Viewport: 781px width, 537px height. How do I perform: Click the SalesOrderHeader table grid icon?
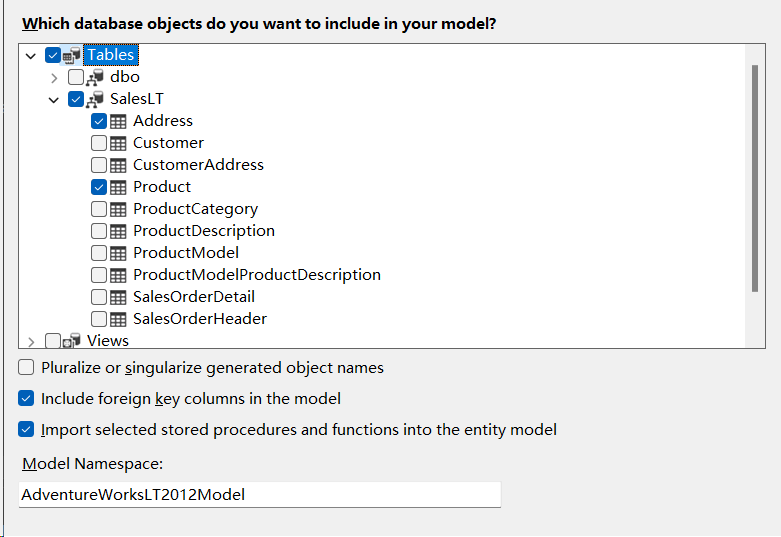118,319
